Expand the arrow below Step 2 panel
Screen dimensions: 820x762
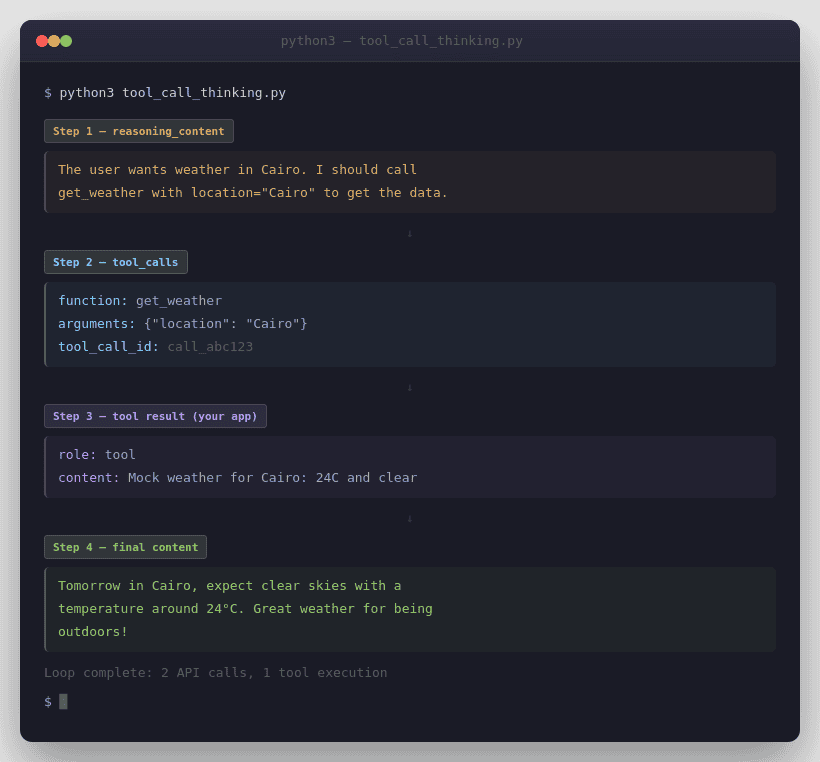[409, 386]
